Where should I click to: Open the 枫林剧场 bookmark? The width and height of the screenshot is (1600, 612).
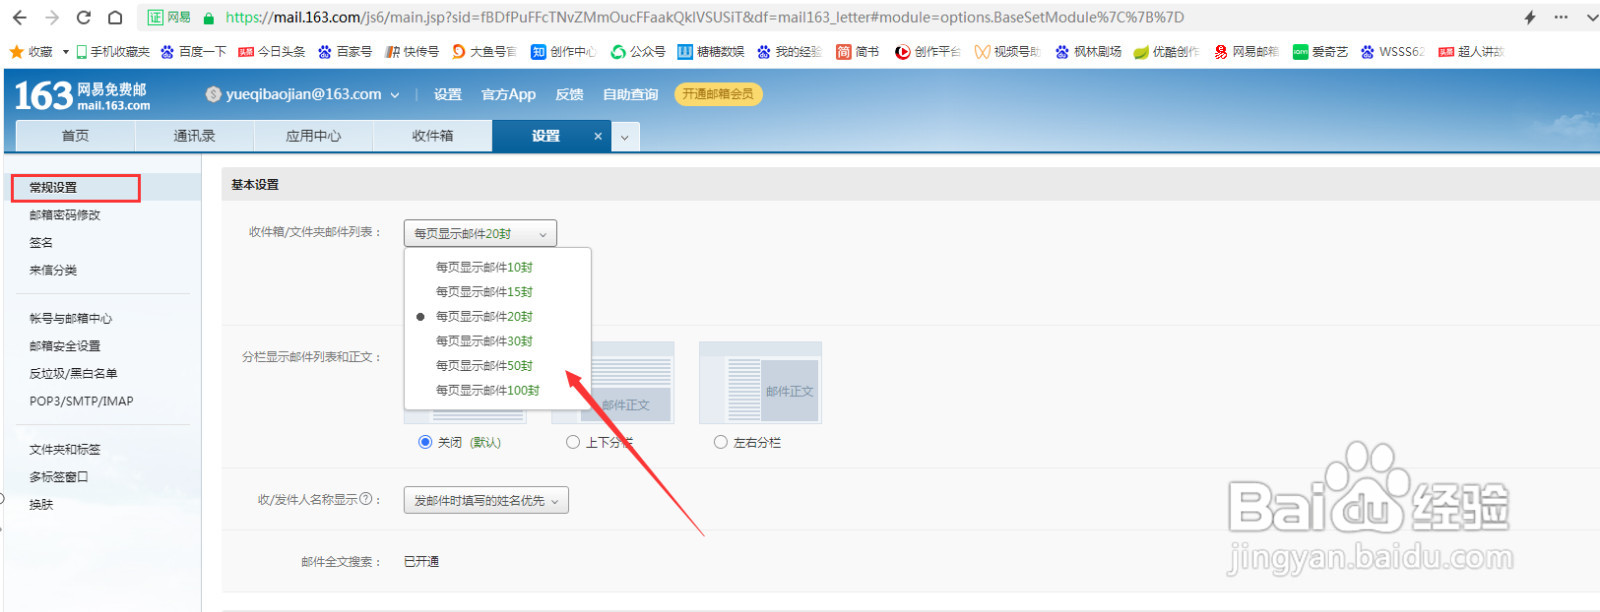click(x=1088, y=51)
